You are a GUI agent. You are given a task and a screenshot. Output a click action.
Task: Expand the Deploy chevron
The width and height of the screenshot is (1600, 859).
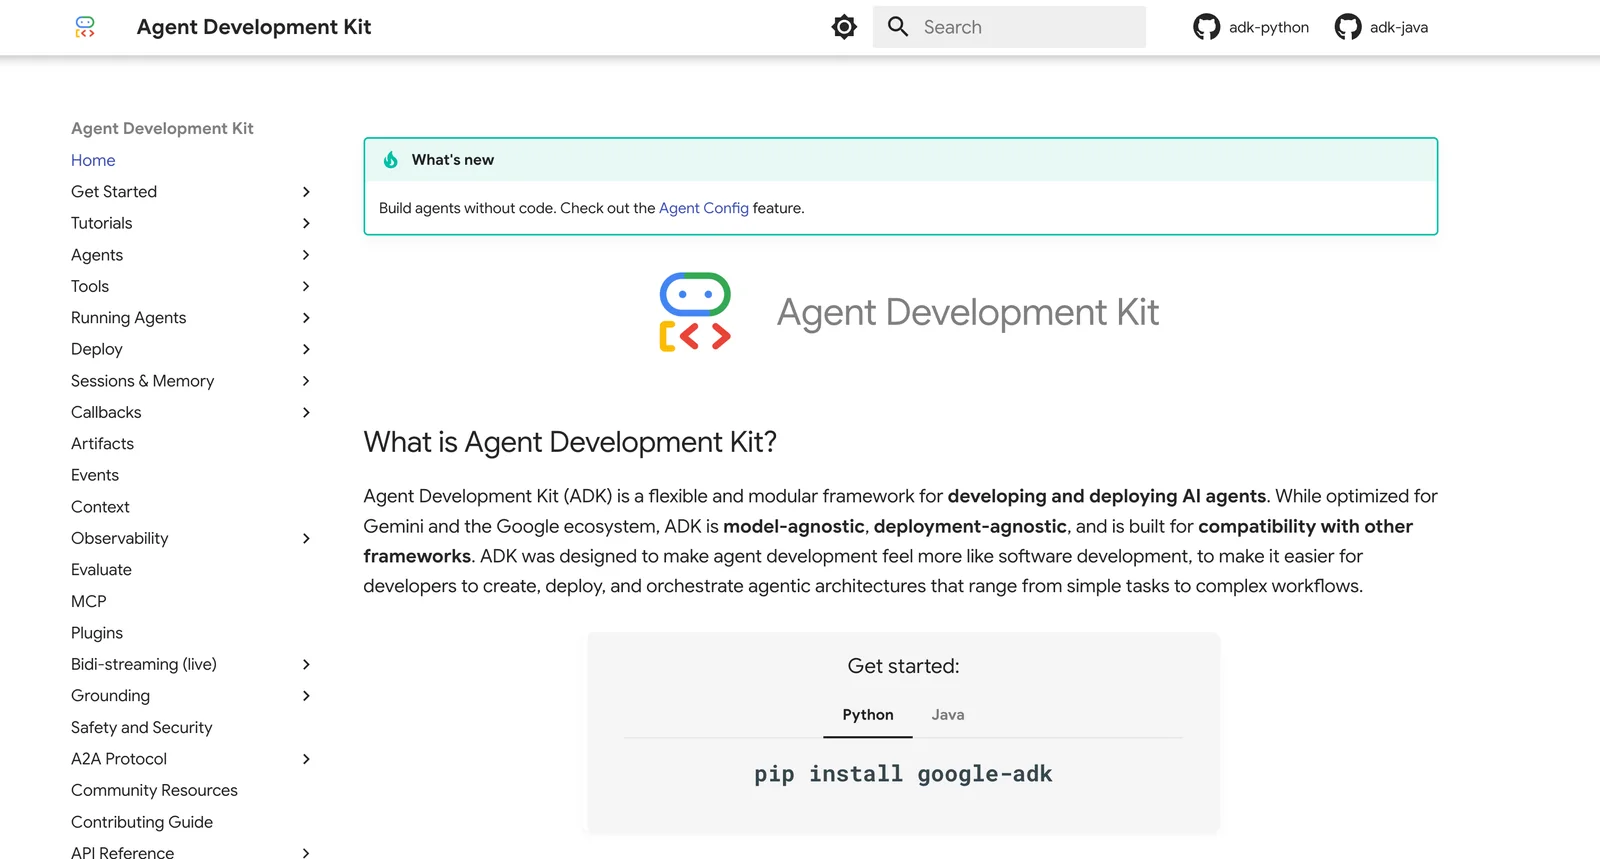[x=306, y=349]
